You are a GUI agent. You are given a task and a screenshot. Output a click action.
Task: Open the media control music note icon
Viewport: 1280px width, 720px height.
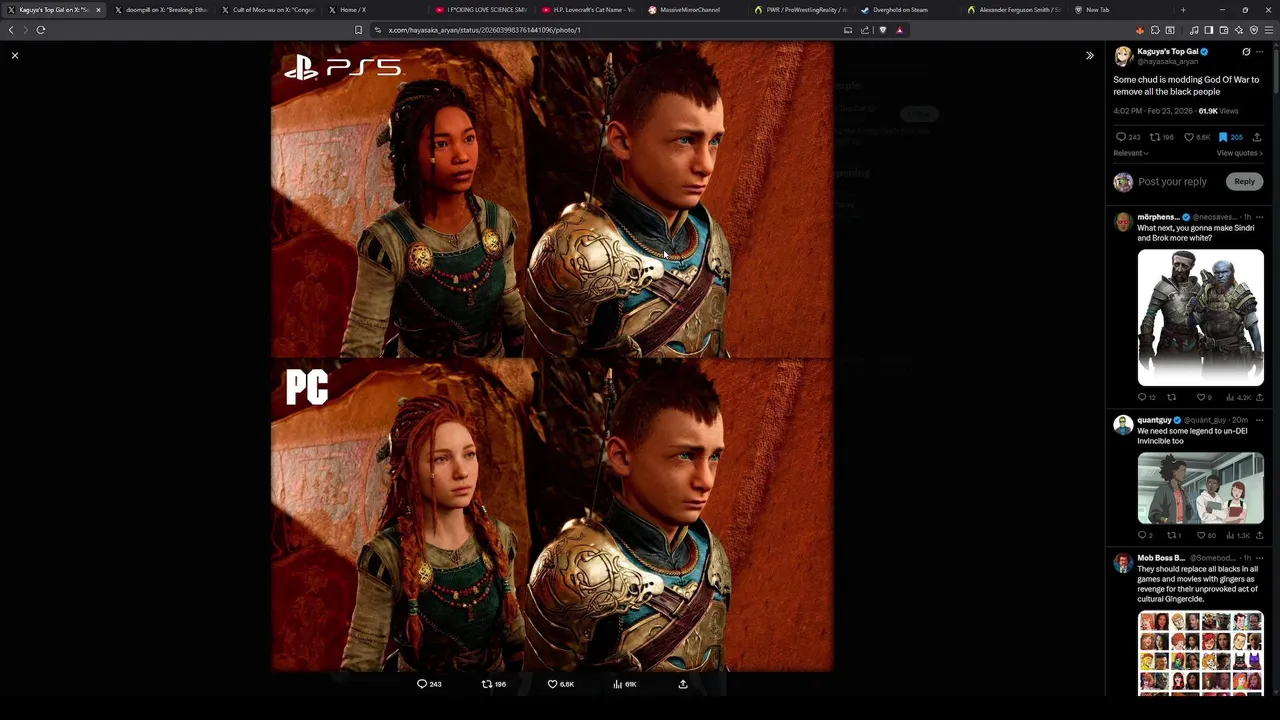1194,30
